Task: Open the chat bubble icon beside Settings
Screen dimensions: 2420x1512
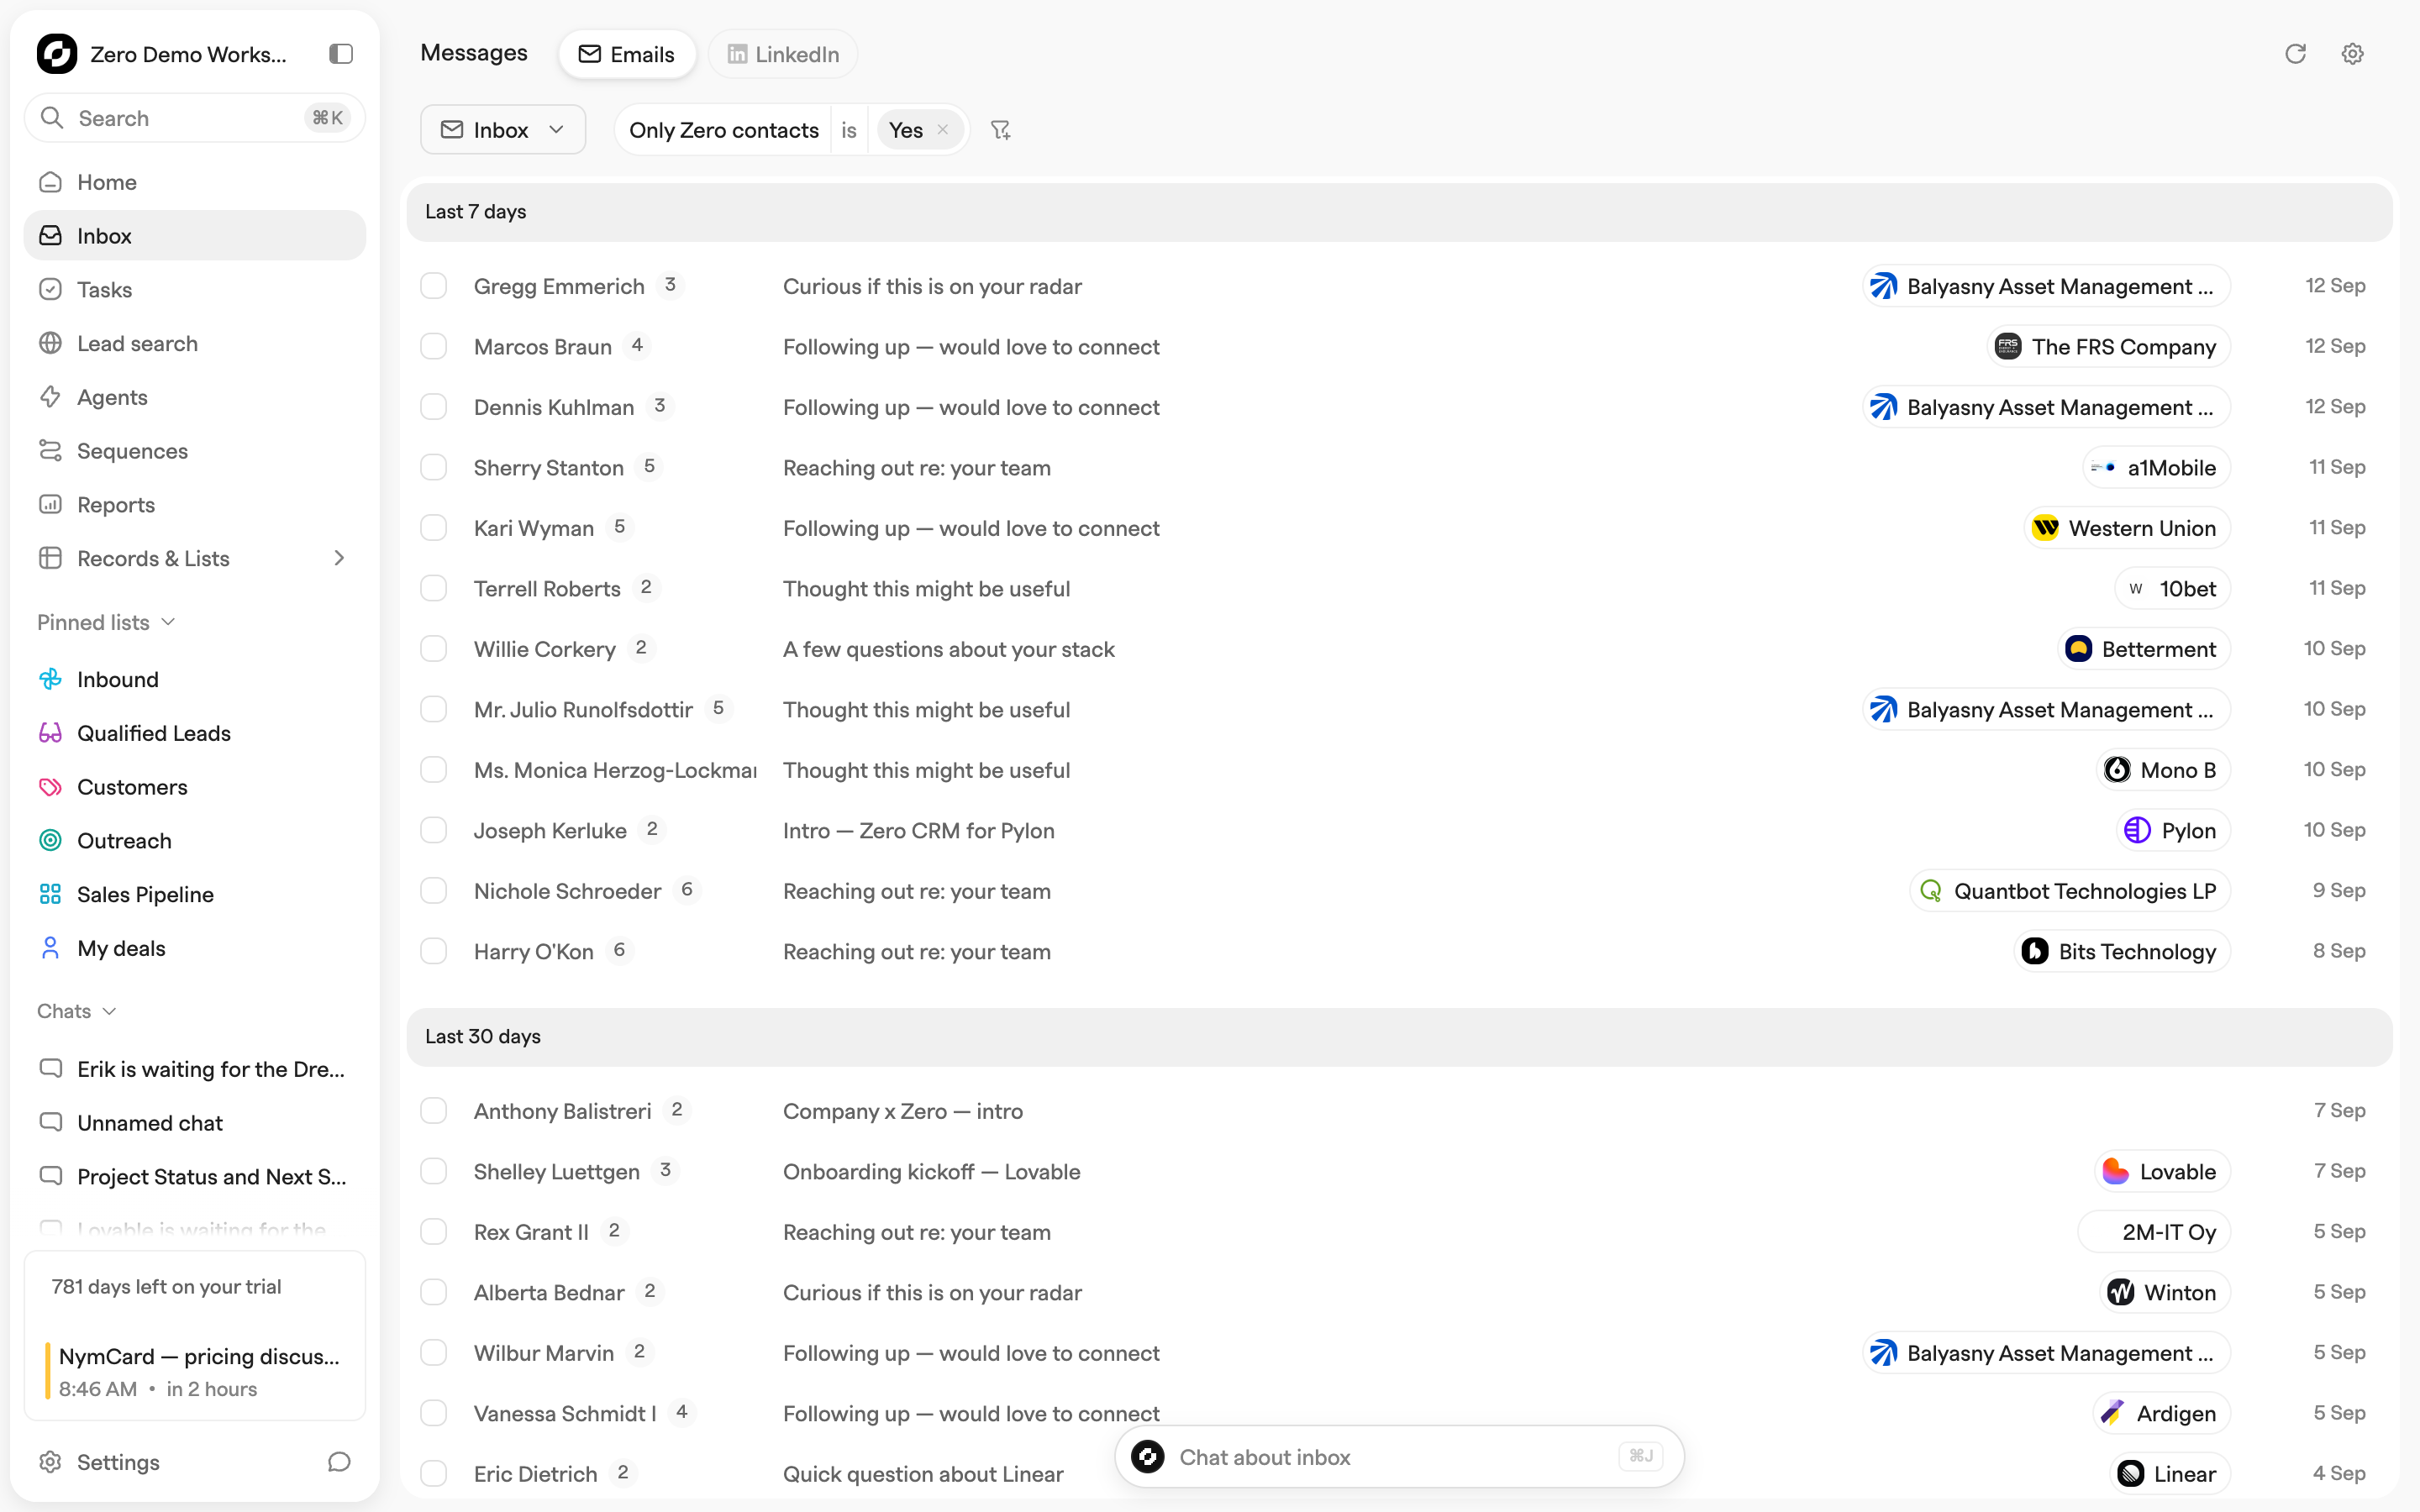Action: click(x=339, y=1462)
